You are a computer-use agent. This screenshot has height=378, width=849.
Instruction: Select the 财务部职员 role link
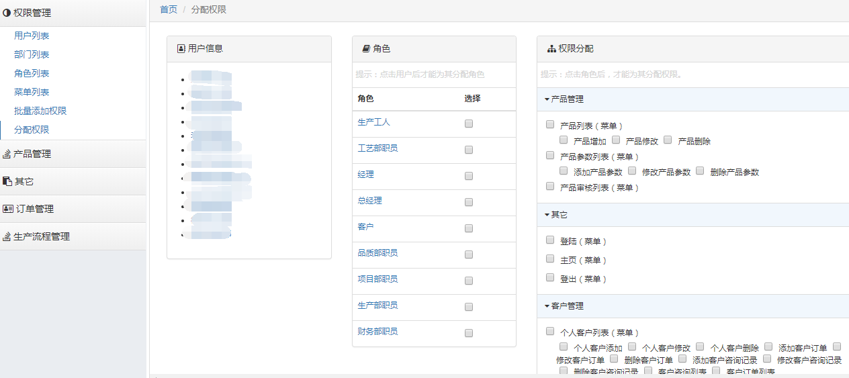(x=378, y=331)
